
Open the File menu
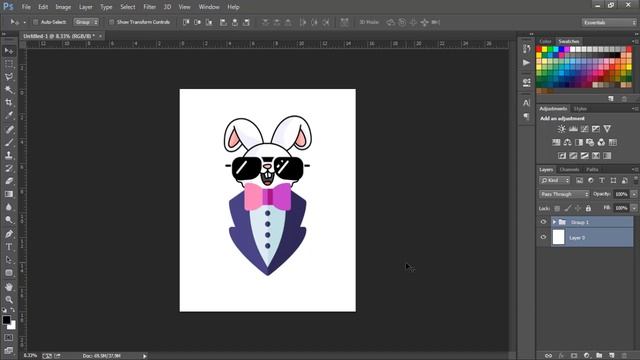pos(26,7)
